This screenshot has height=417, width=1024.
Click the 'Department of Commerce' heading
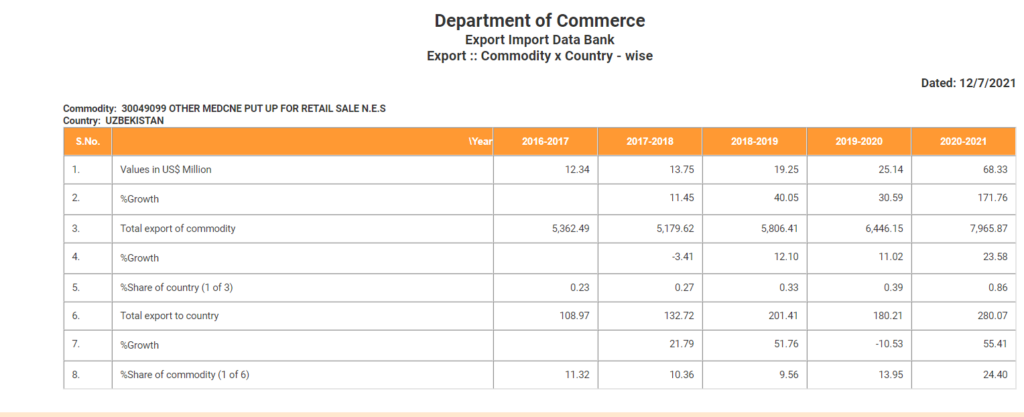coord(540,21)
